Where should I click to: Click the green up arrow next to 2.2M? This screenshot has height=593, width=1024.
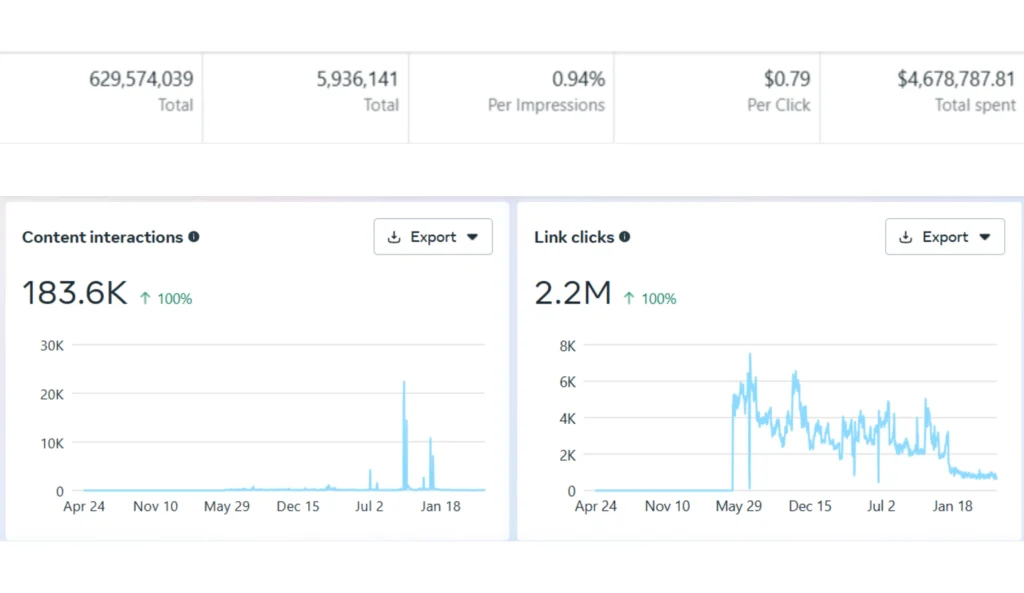pos(630,298)
